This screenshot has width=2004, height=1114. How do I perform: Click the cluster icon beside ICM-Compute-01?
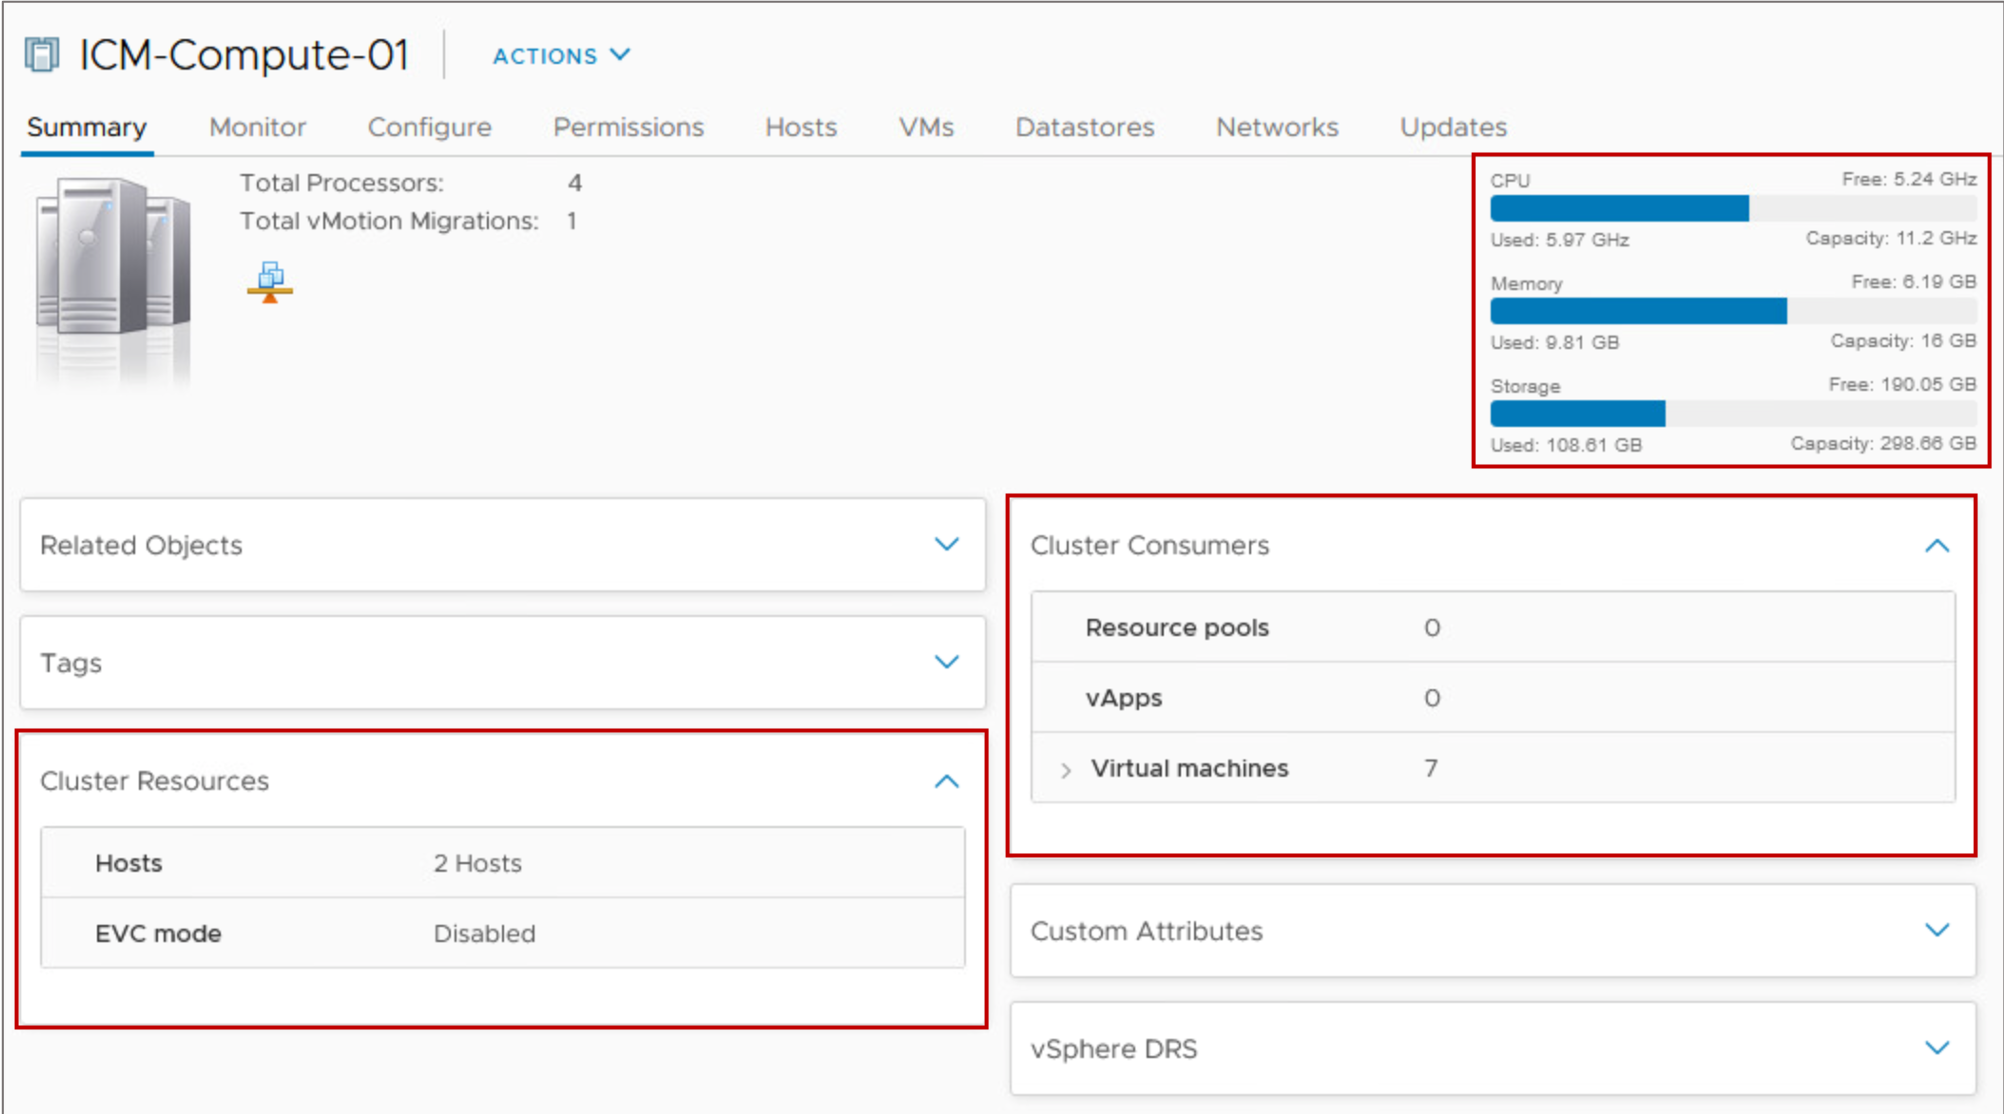pyautogui.click(x=42, y=54)
